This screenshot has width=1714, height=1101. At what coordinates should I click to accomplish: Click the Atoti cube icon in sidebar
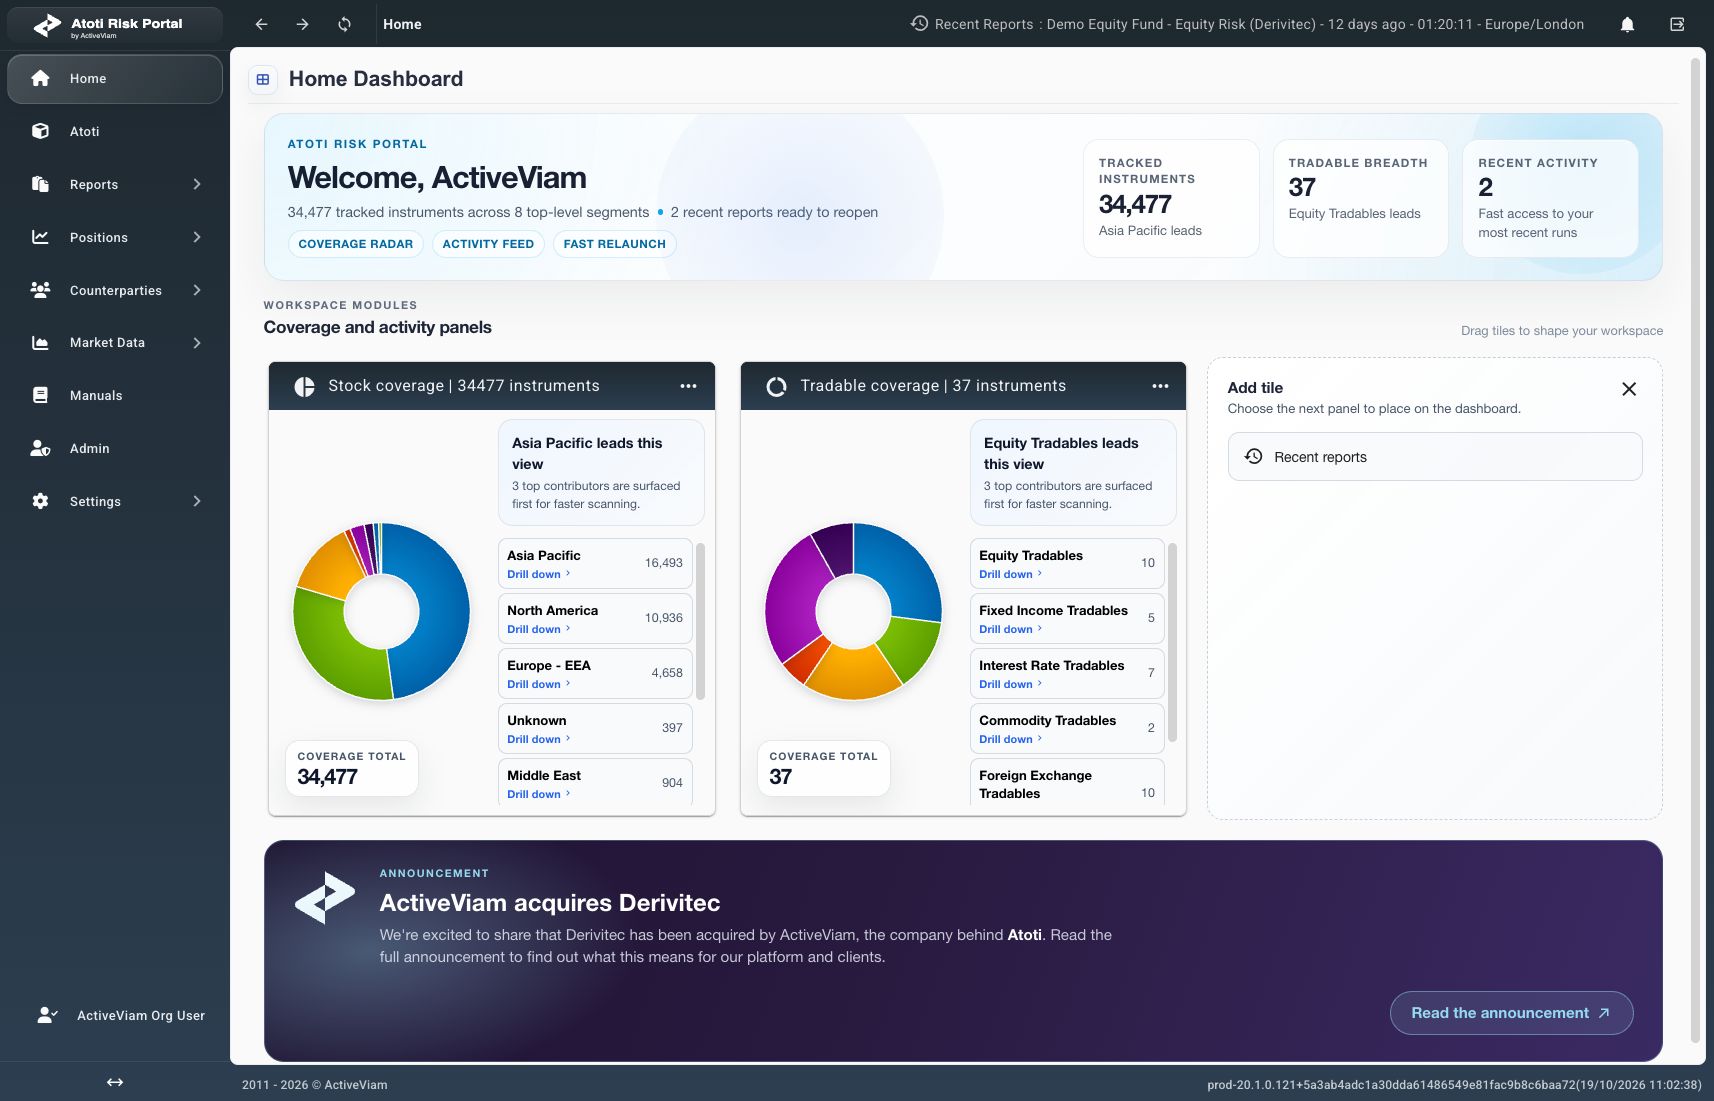(40, 131)
